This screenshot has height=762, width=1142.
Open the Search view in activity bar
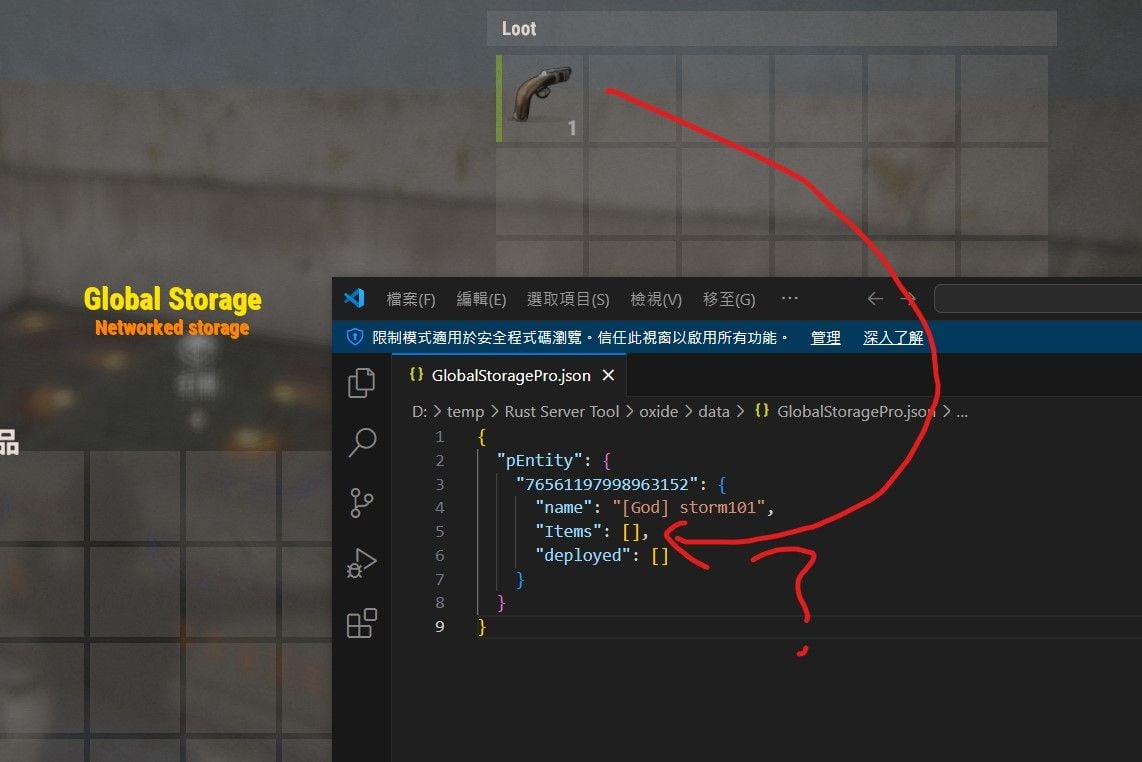(x=362, y=442)
